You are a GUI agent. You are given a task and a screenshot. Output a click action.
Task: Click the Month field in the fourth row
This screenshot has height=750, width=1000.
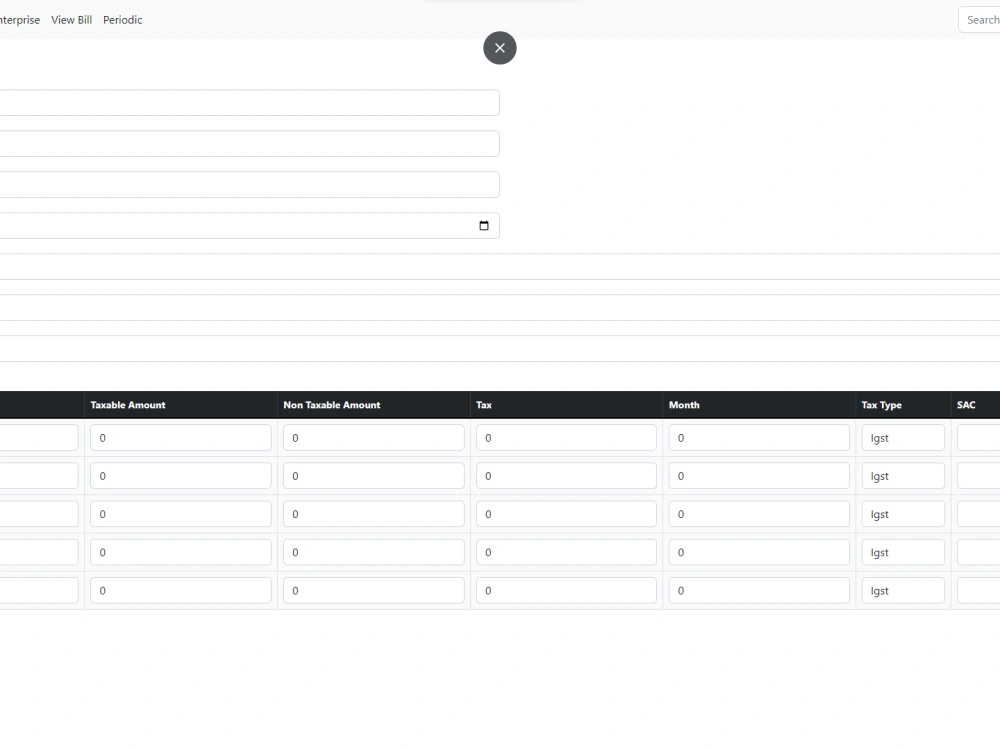[x=759, y=551]
